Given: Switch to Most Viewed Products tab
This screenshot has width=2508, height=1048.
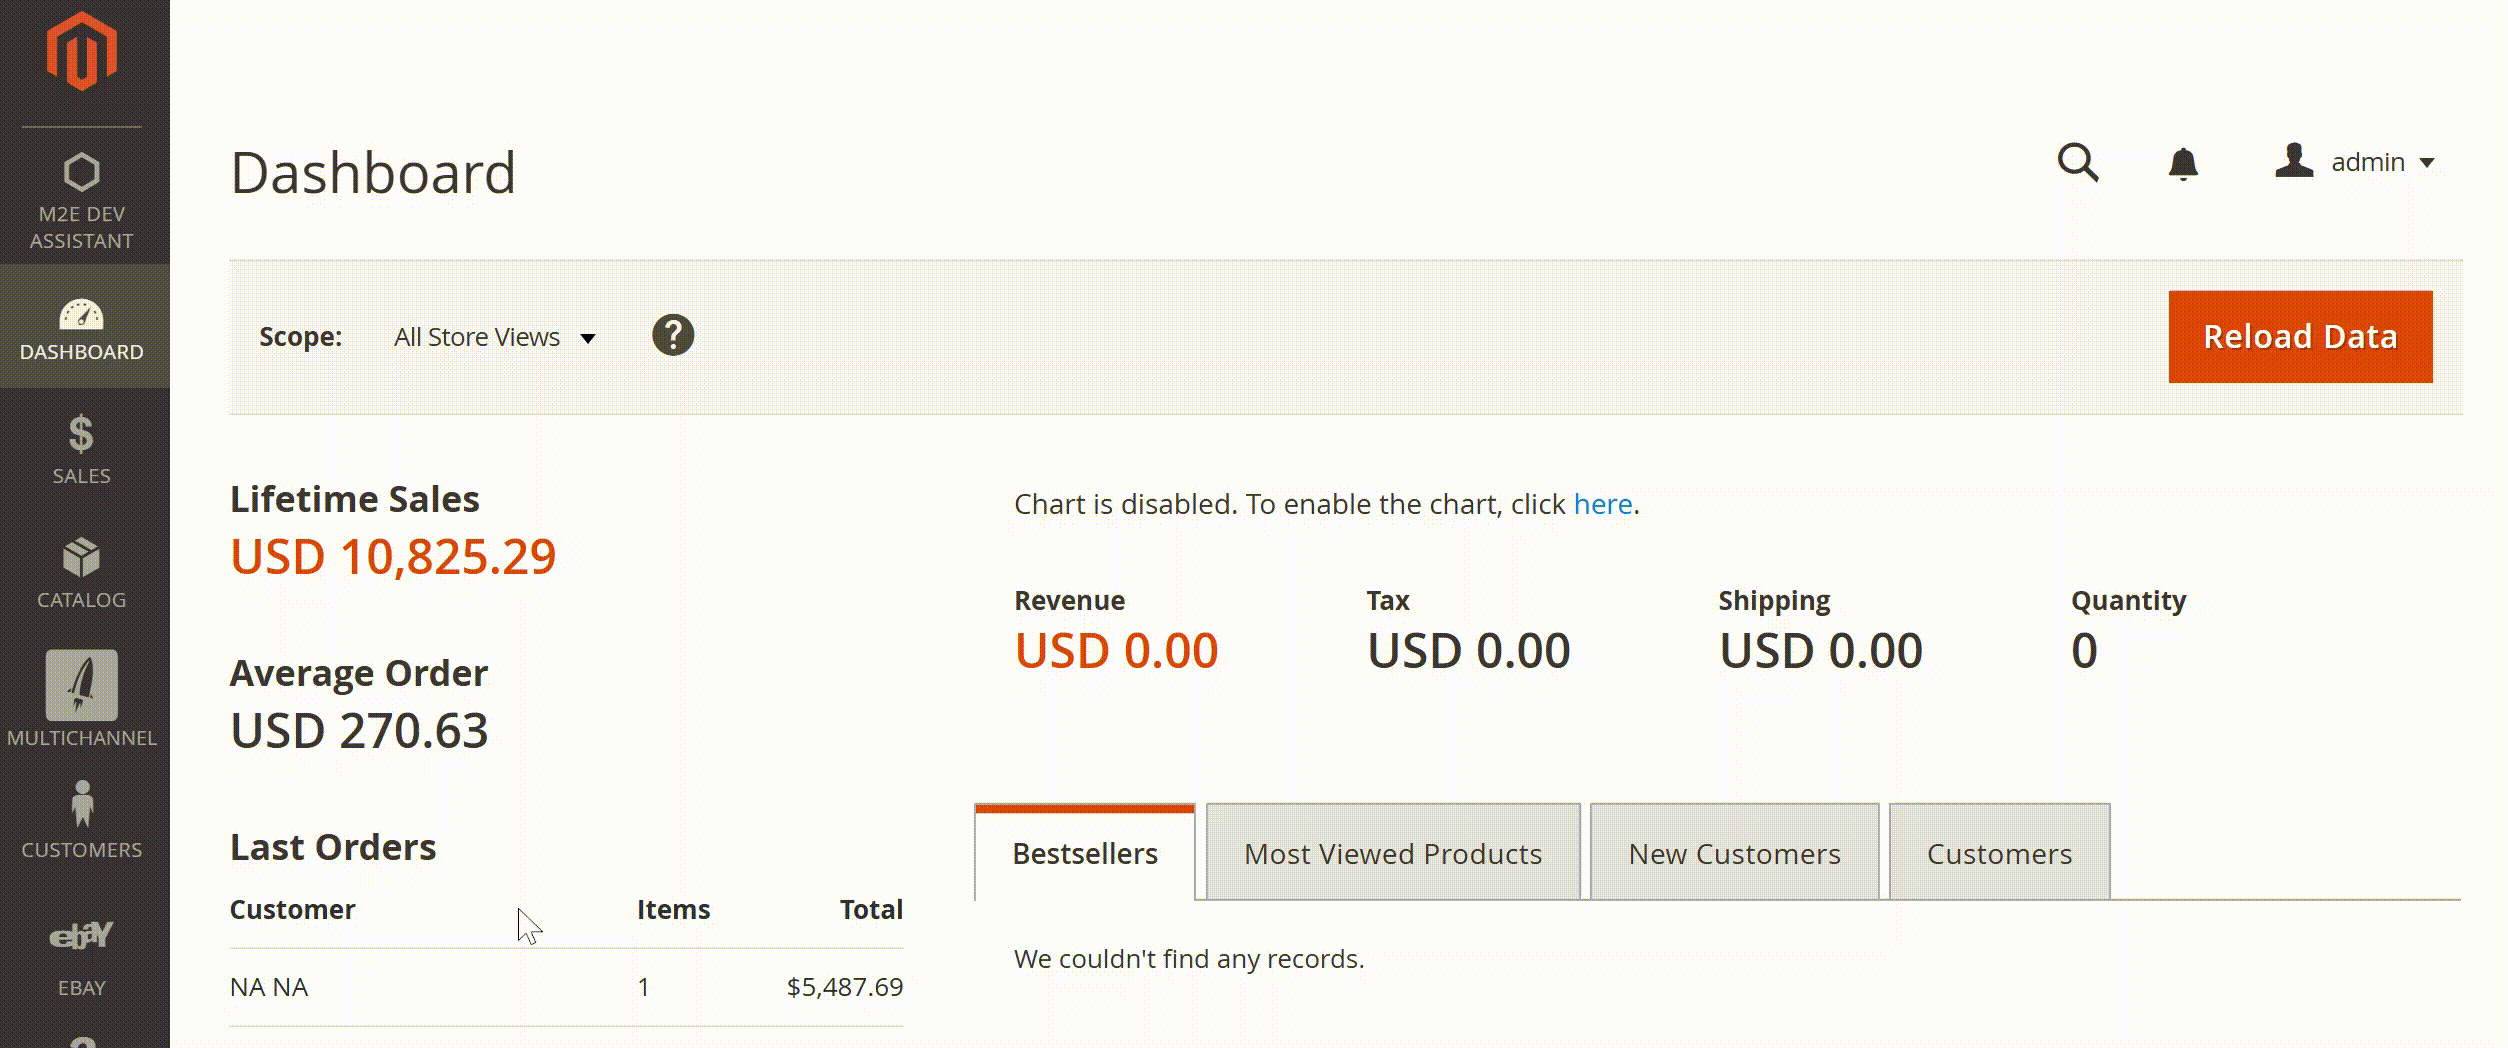Looking at the screenshot, I should (1393, 854).
